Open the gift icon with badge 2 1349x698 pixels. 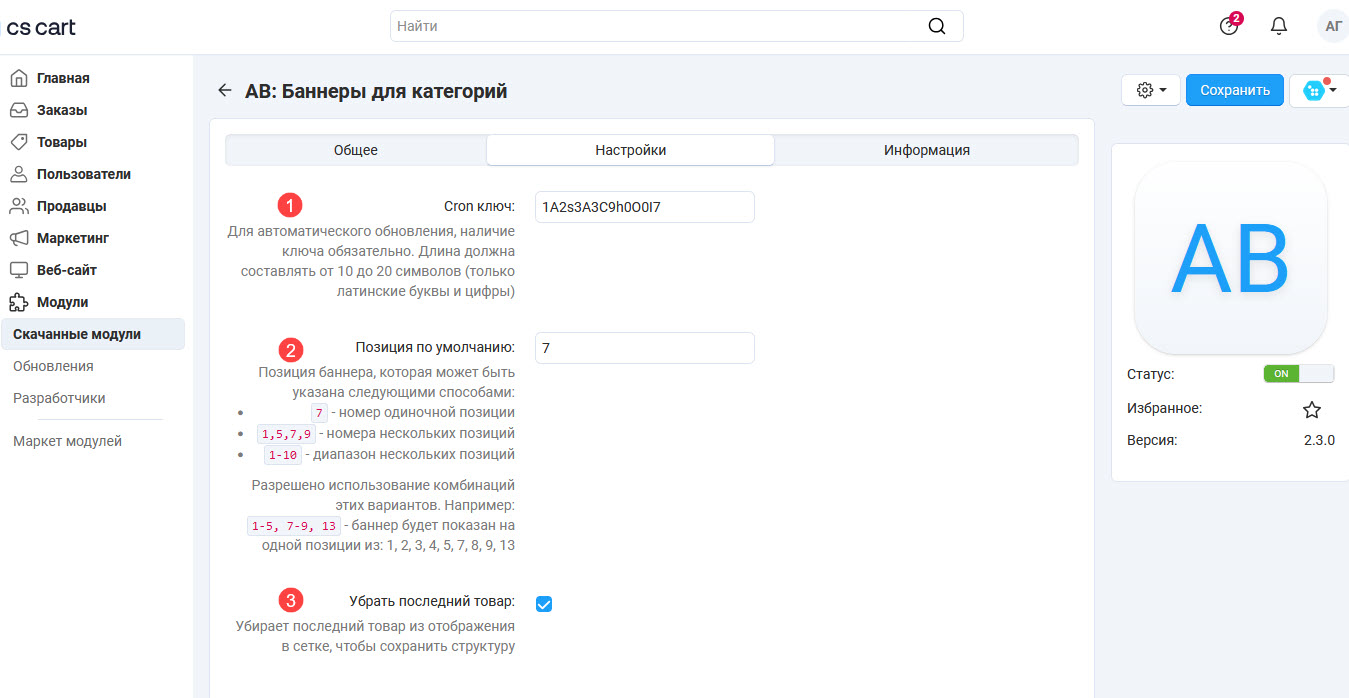coord(1228,25)
